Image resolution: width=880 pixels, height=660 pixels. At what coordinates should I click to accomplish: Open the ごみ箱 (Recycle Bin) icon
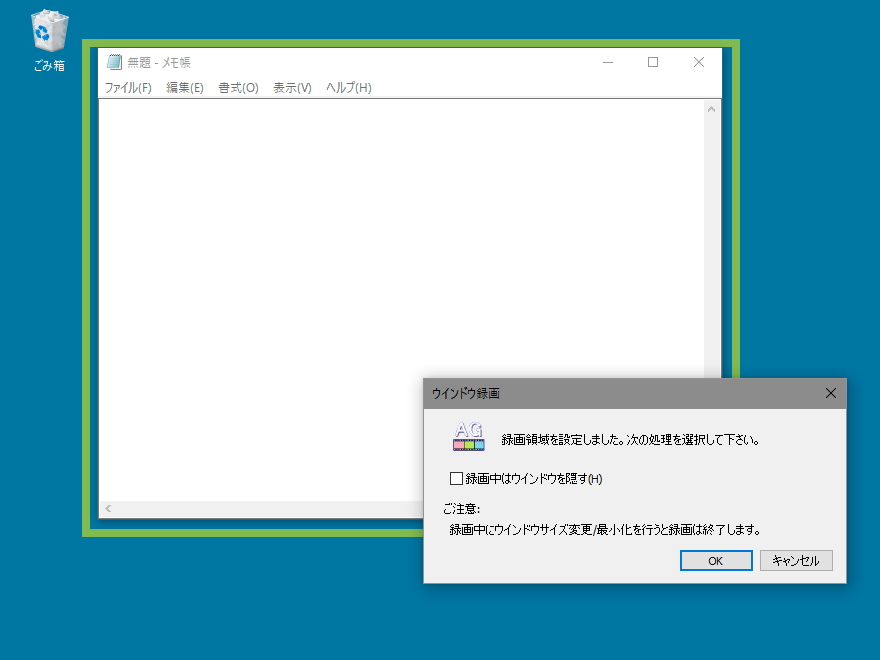48,33
